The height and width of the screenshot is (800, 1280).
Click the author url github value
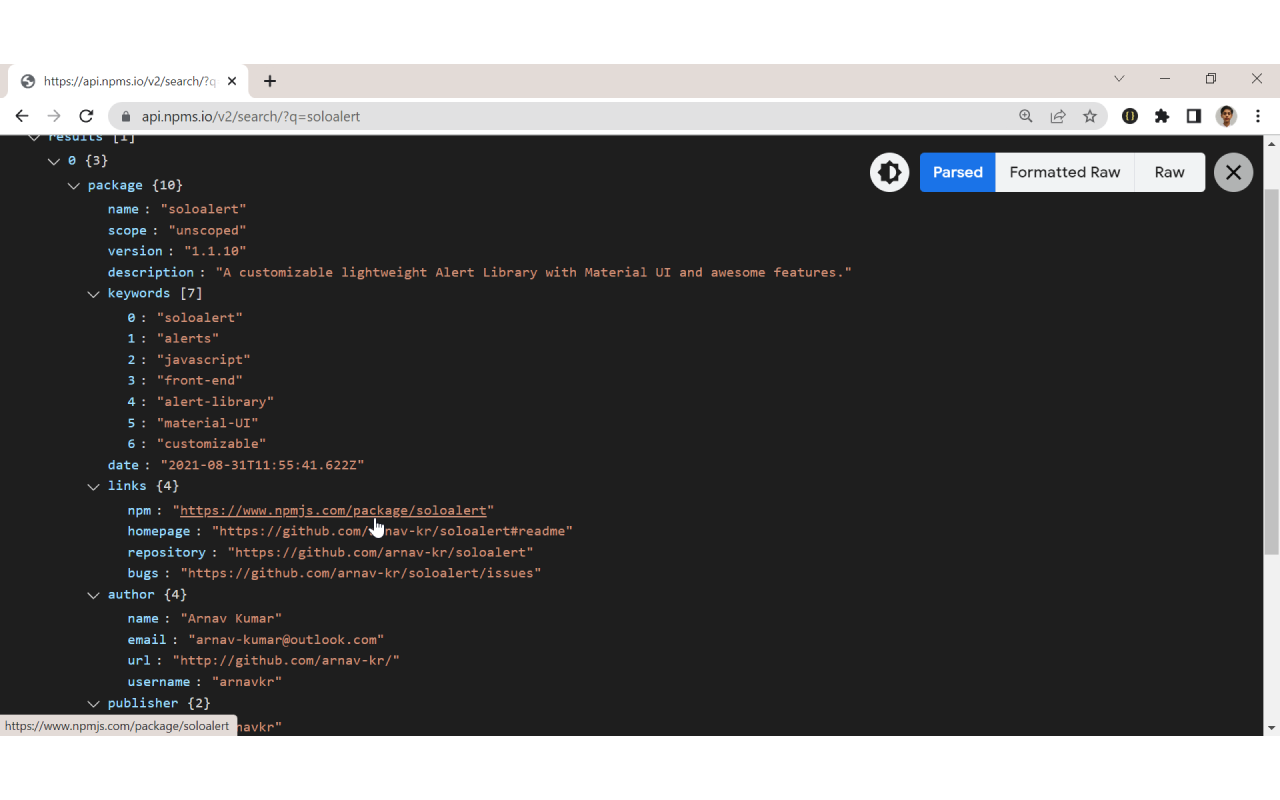coord(286,660)
